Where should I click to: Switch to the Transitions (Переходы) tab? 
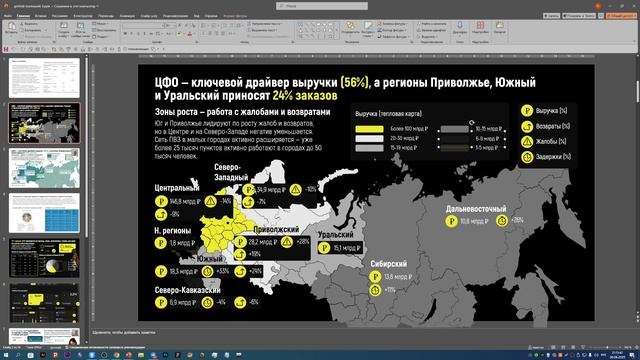pos(106,16)
